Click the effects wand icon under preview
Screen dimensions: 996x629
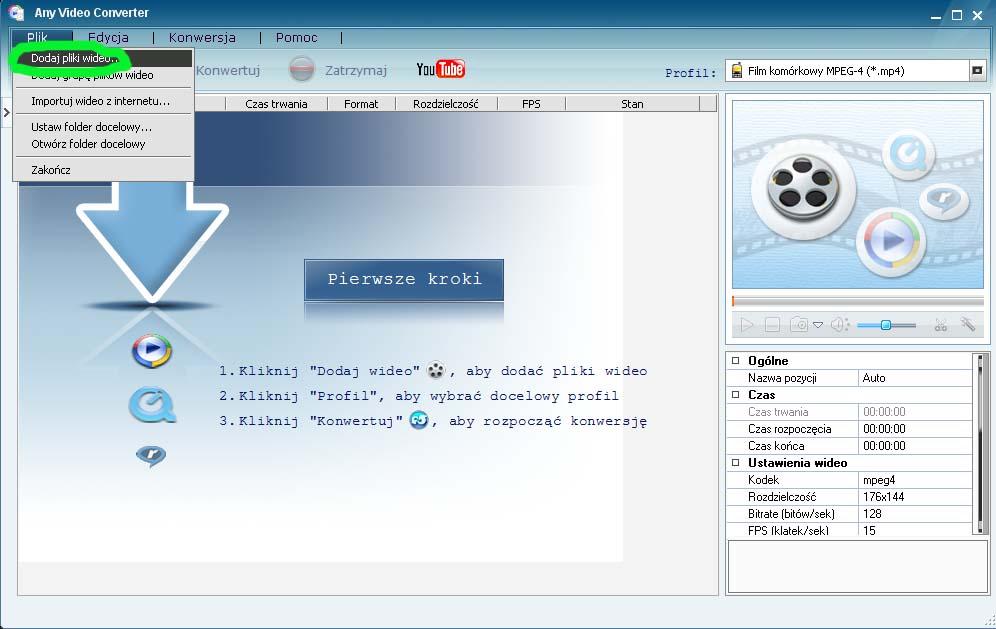tap(967, 325)
